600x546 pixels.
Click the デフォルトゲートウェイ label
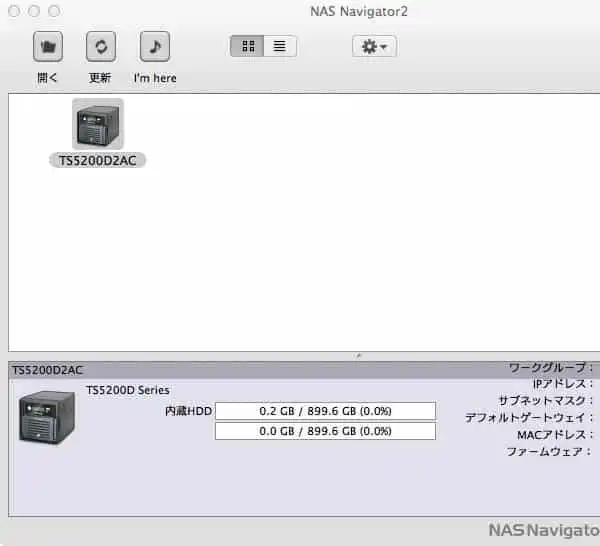coord(529,417)
